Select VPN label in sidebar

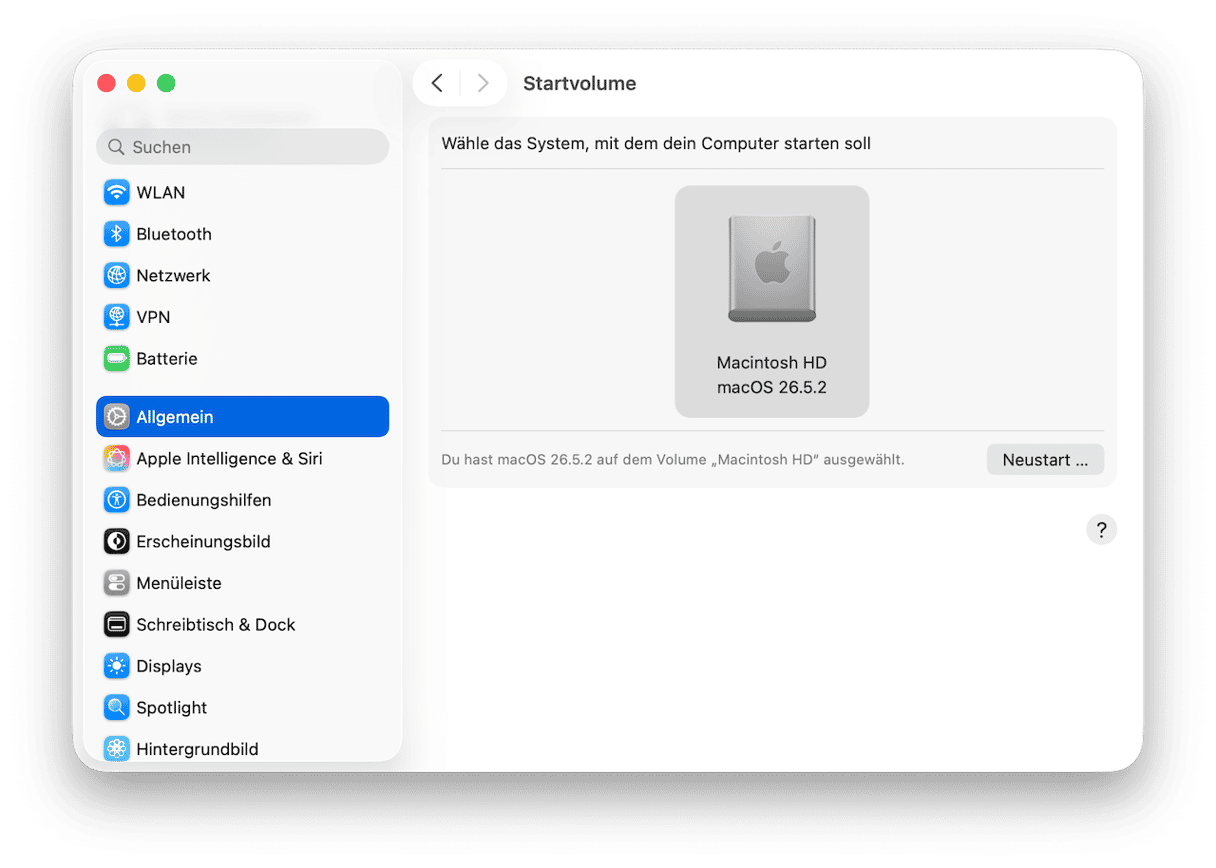coord(154,317)
